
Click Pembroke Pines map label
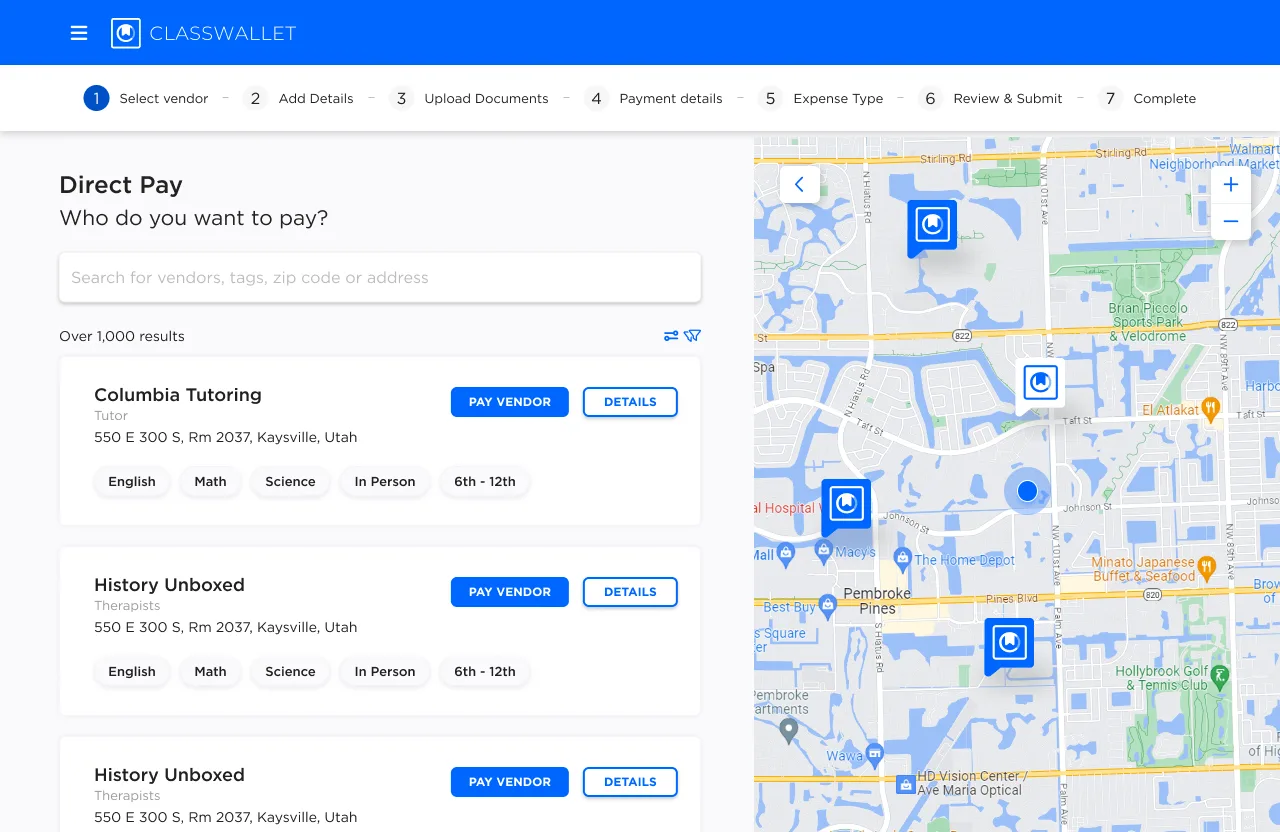click(877, 600)
